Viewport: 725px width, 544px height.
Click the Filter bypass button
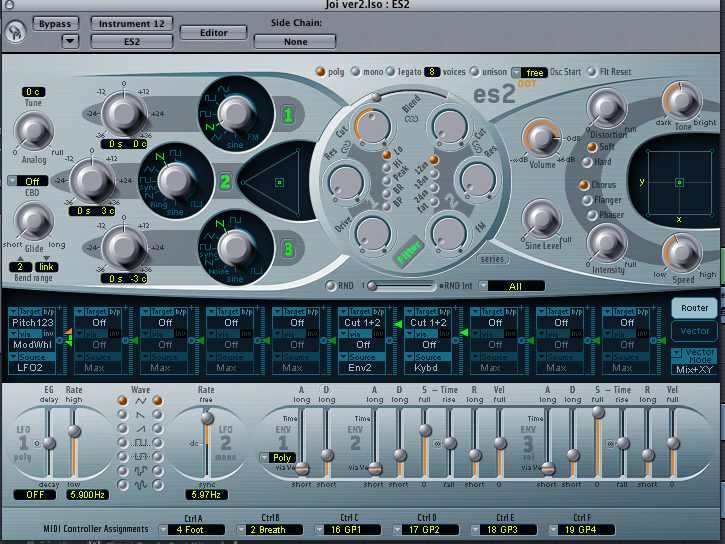coord(408,252)
